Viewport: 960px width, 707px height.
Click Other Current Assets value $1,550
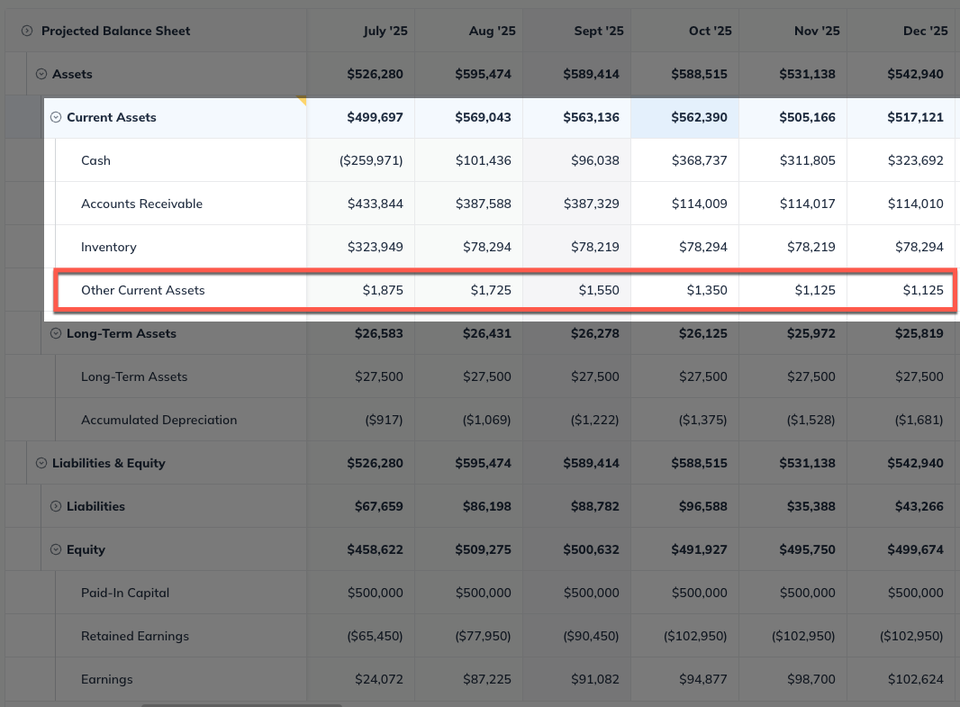click(599, 290)
